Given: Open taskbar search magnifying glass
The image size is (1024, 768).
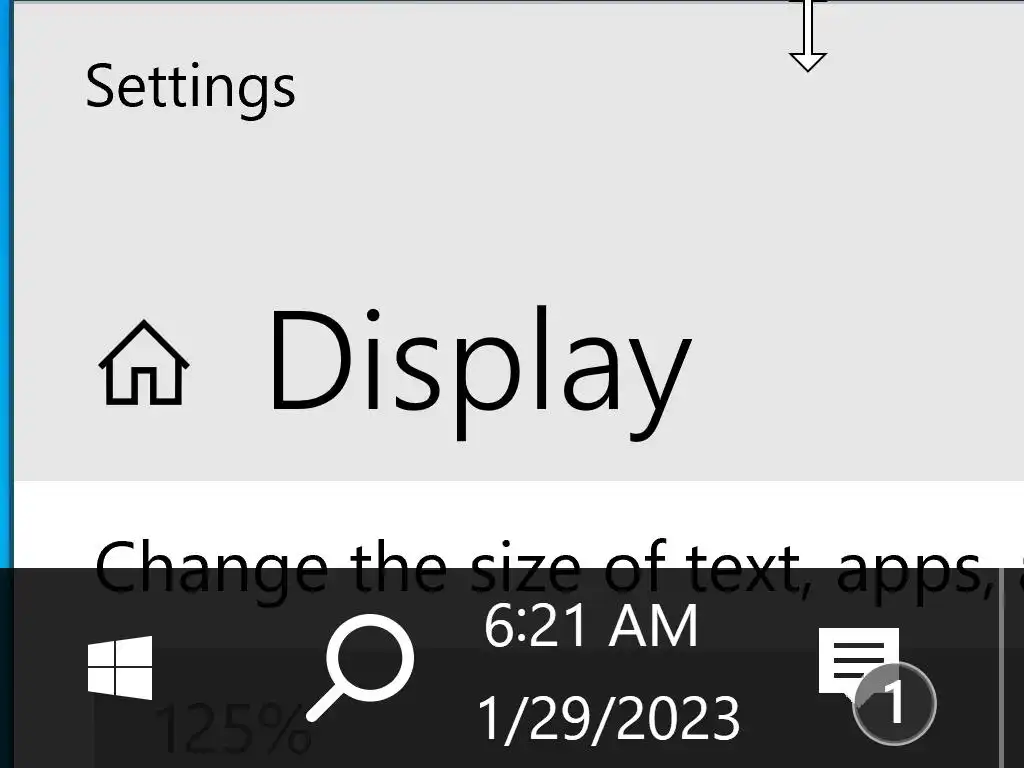Looking at the screenshot, I should 360,667.
